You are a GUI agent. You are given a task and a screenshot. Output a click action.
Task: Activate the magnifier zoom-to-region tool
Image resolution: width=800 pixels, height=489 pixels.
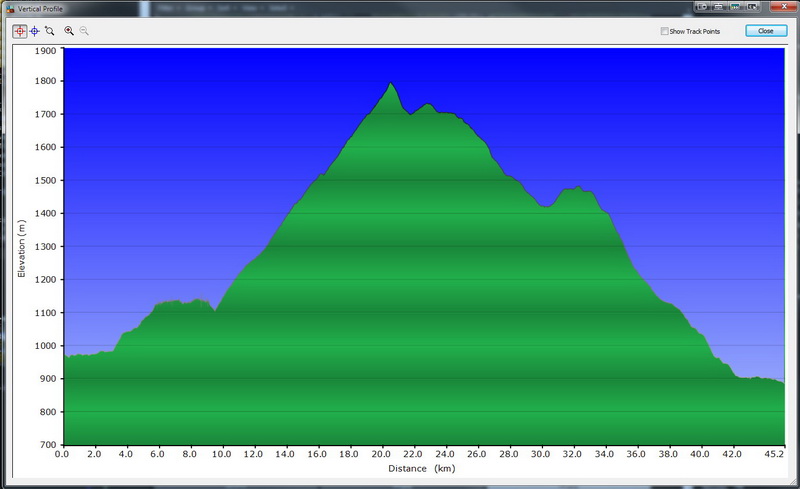click(49, 31)
